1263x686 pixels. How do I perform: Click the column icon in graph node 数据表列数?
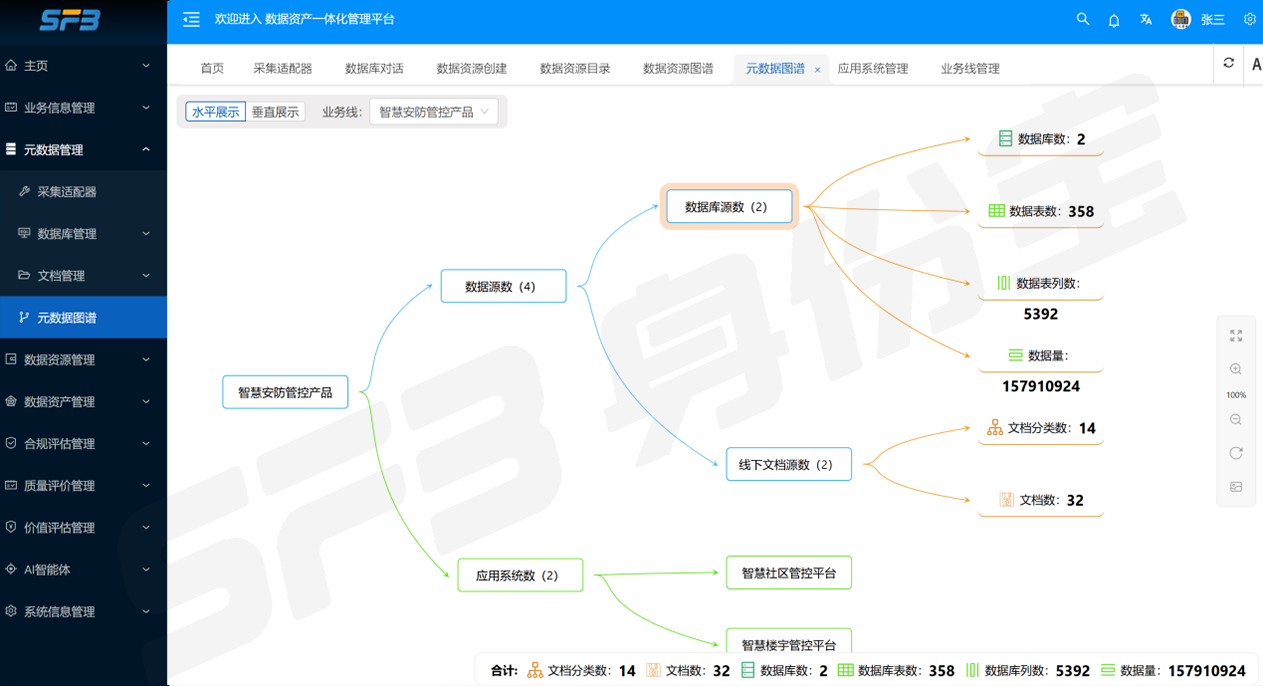tap(1004, 283)
